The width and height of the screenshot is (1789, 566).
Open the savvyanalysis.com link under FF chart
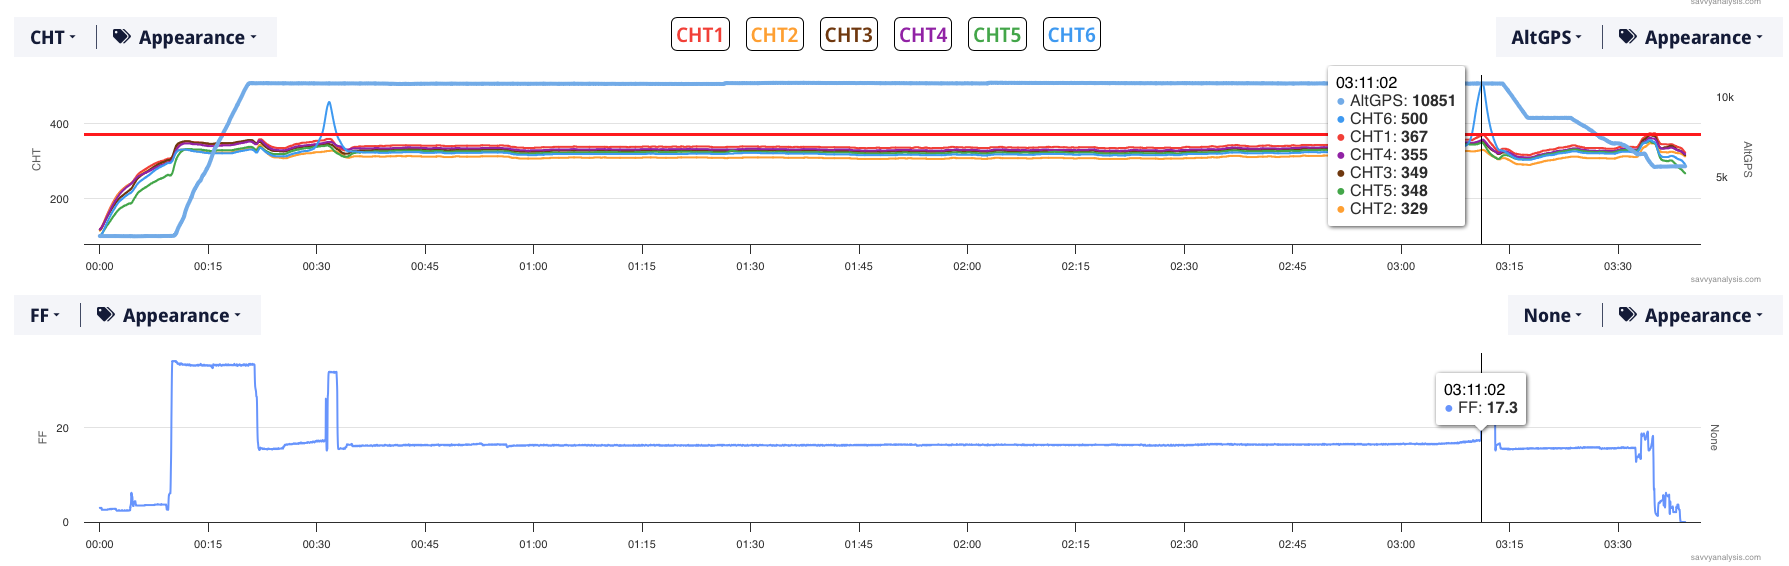point(1725,558)
